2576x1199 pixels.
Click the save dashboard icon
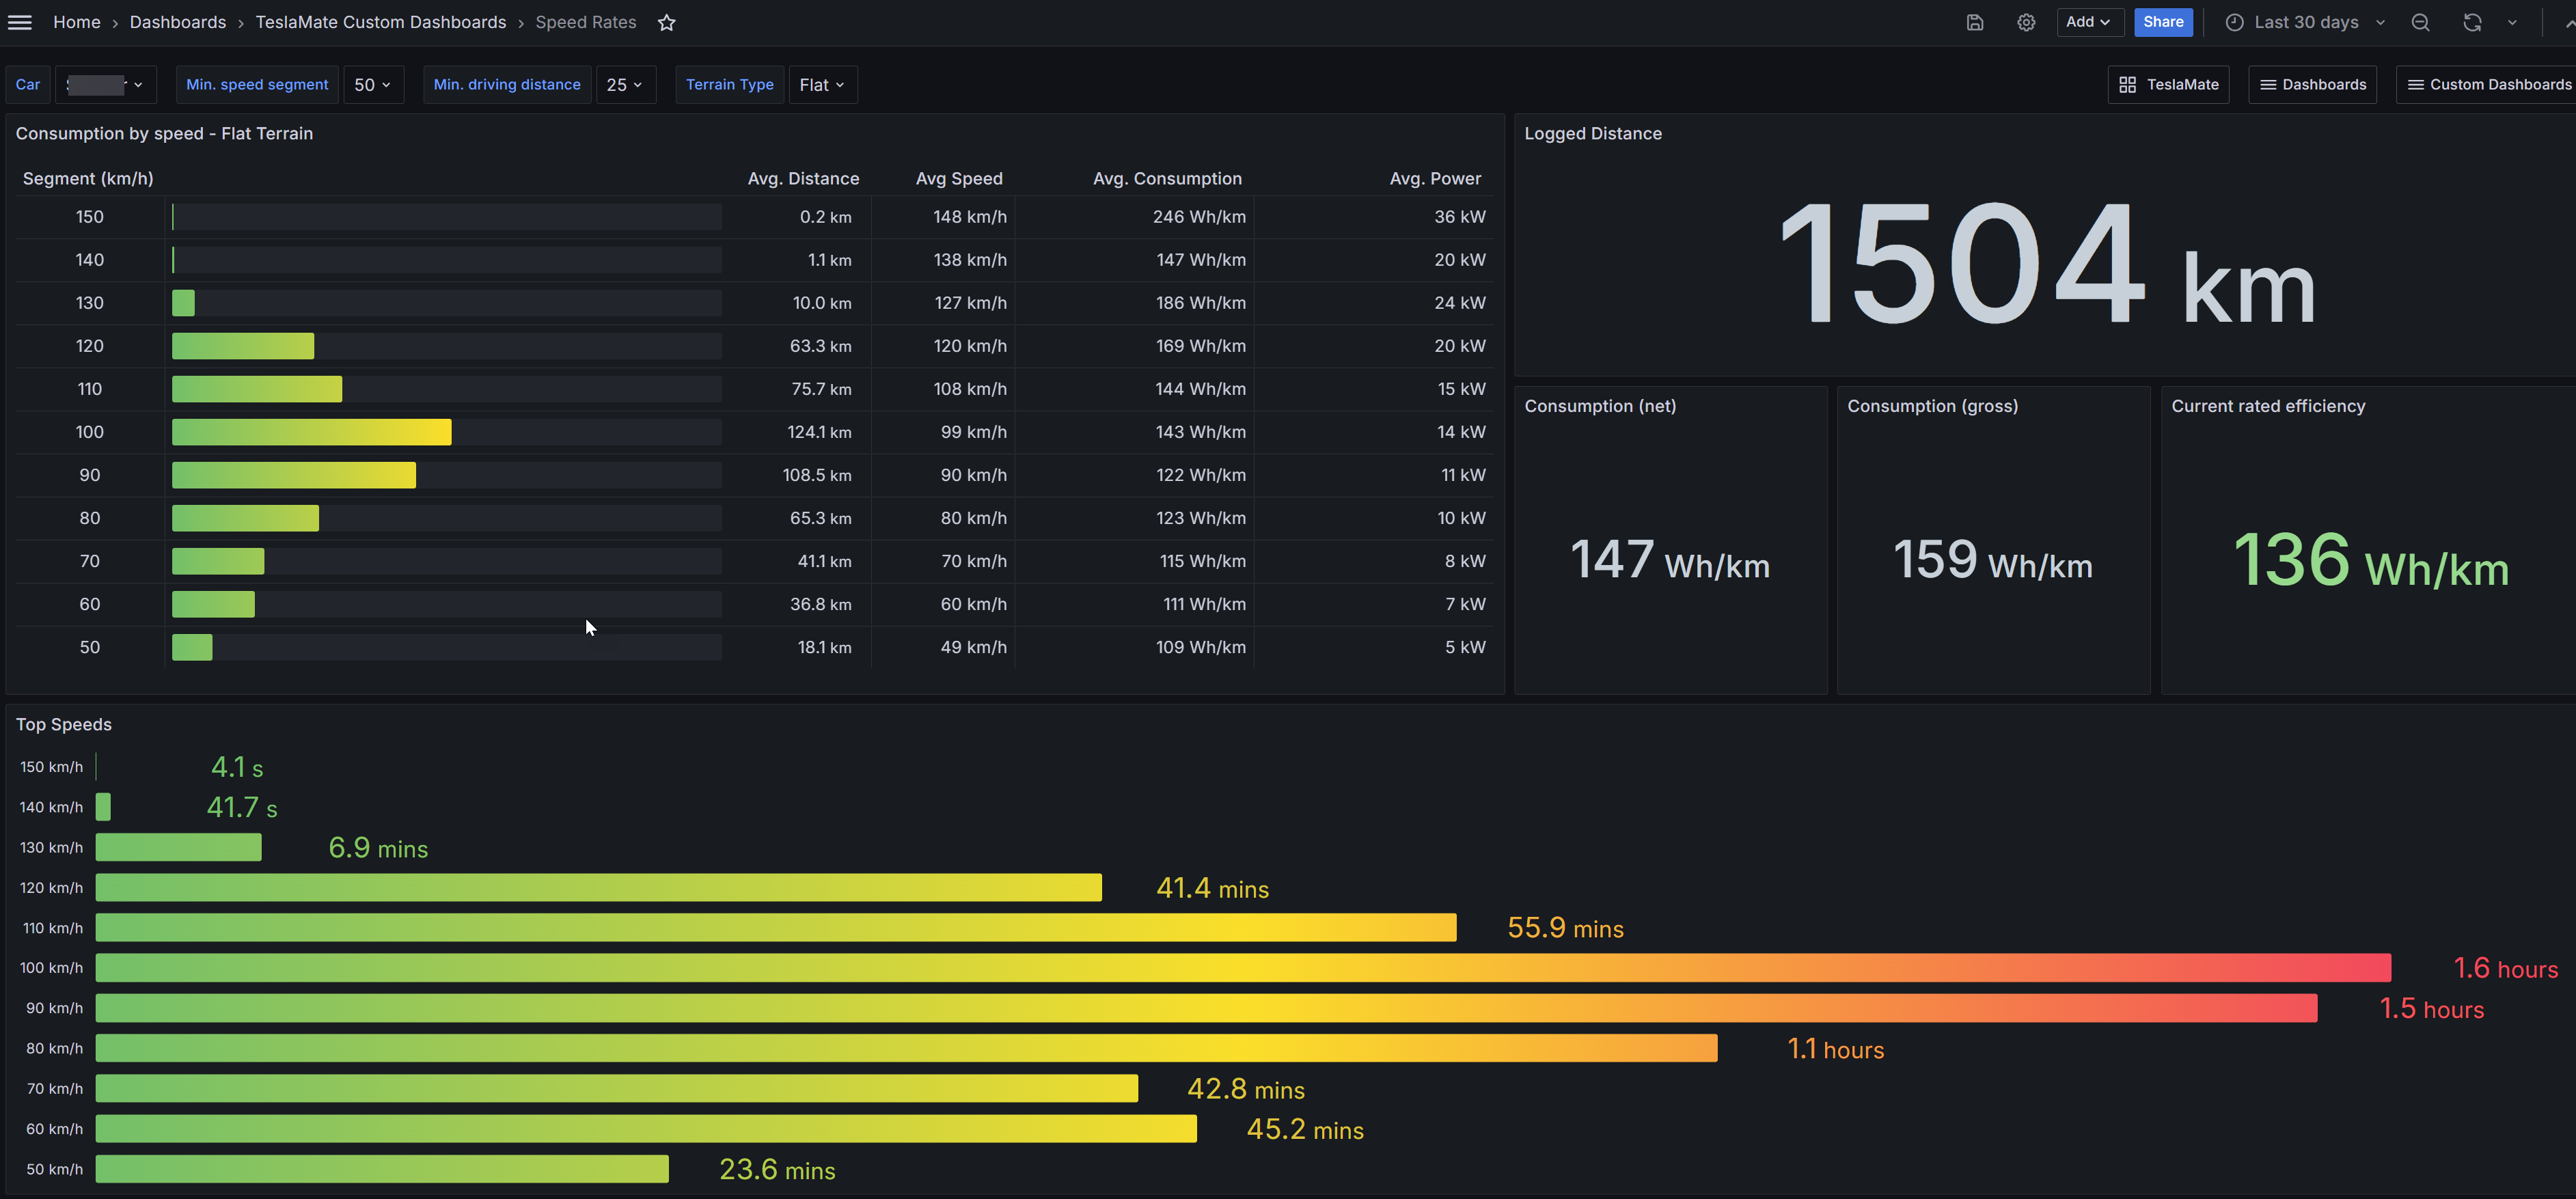(1974, 22)
